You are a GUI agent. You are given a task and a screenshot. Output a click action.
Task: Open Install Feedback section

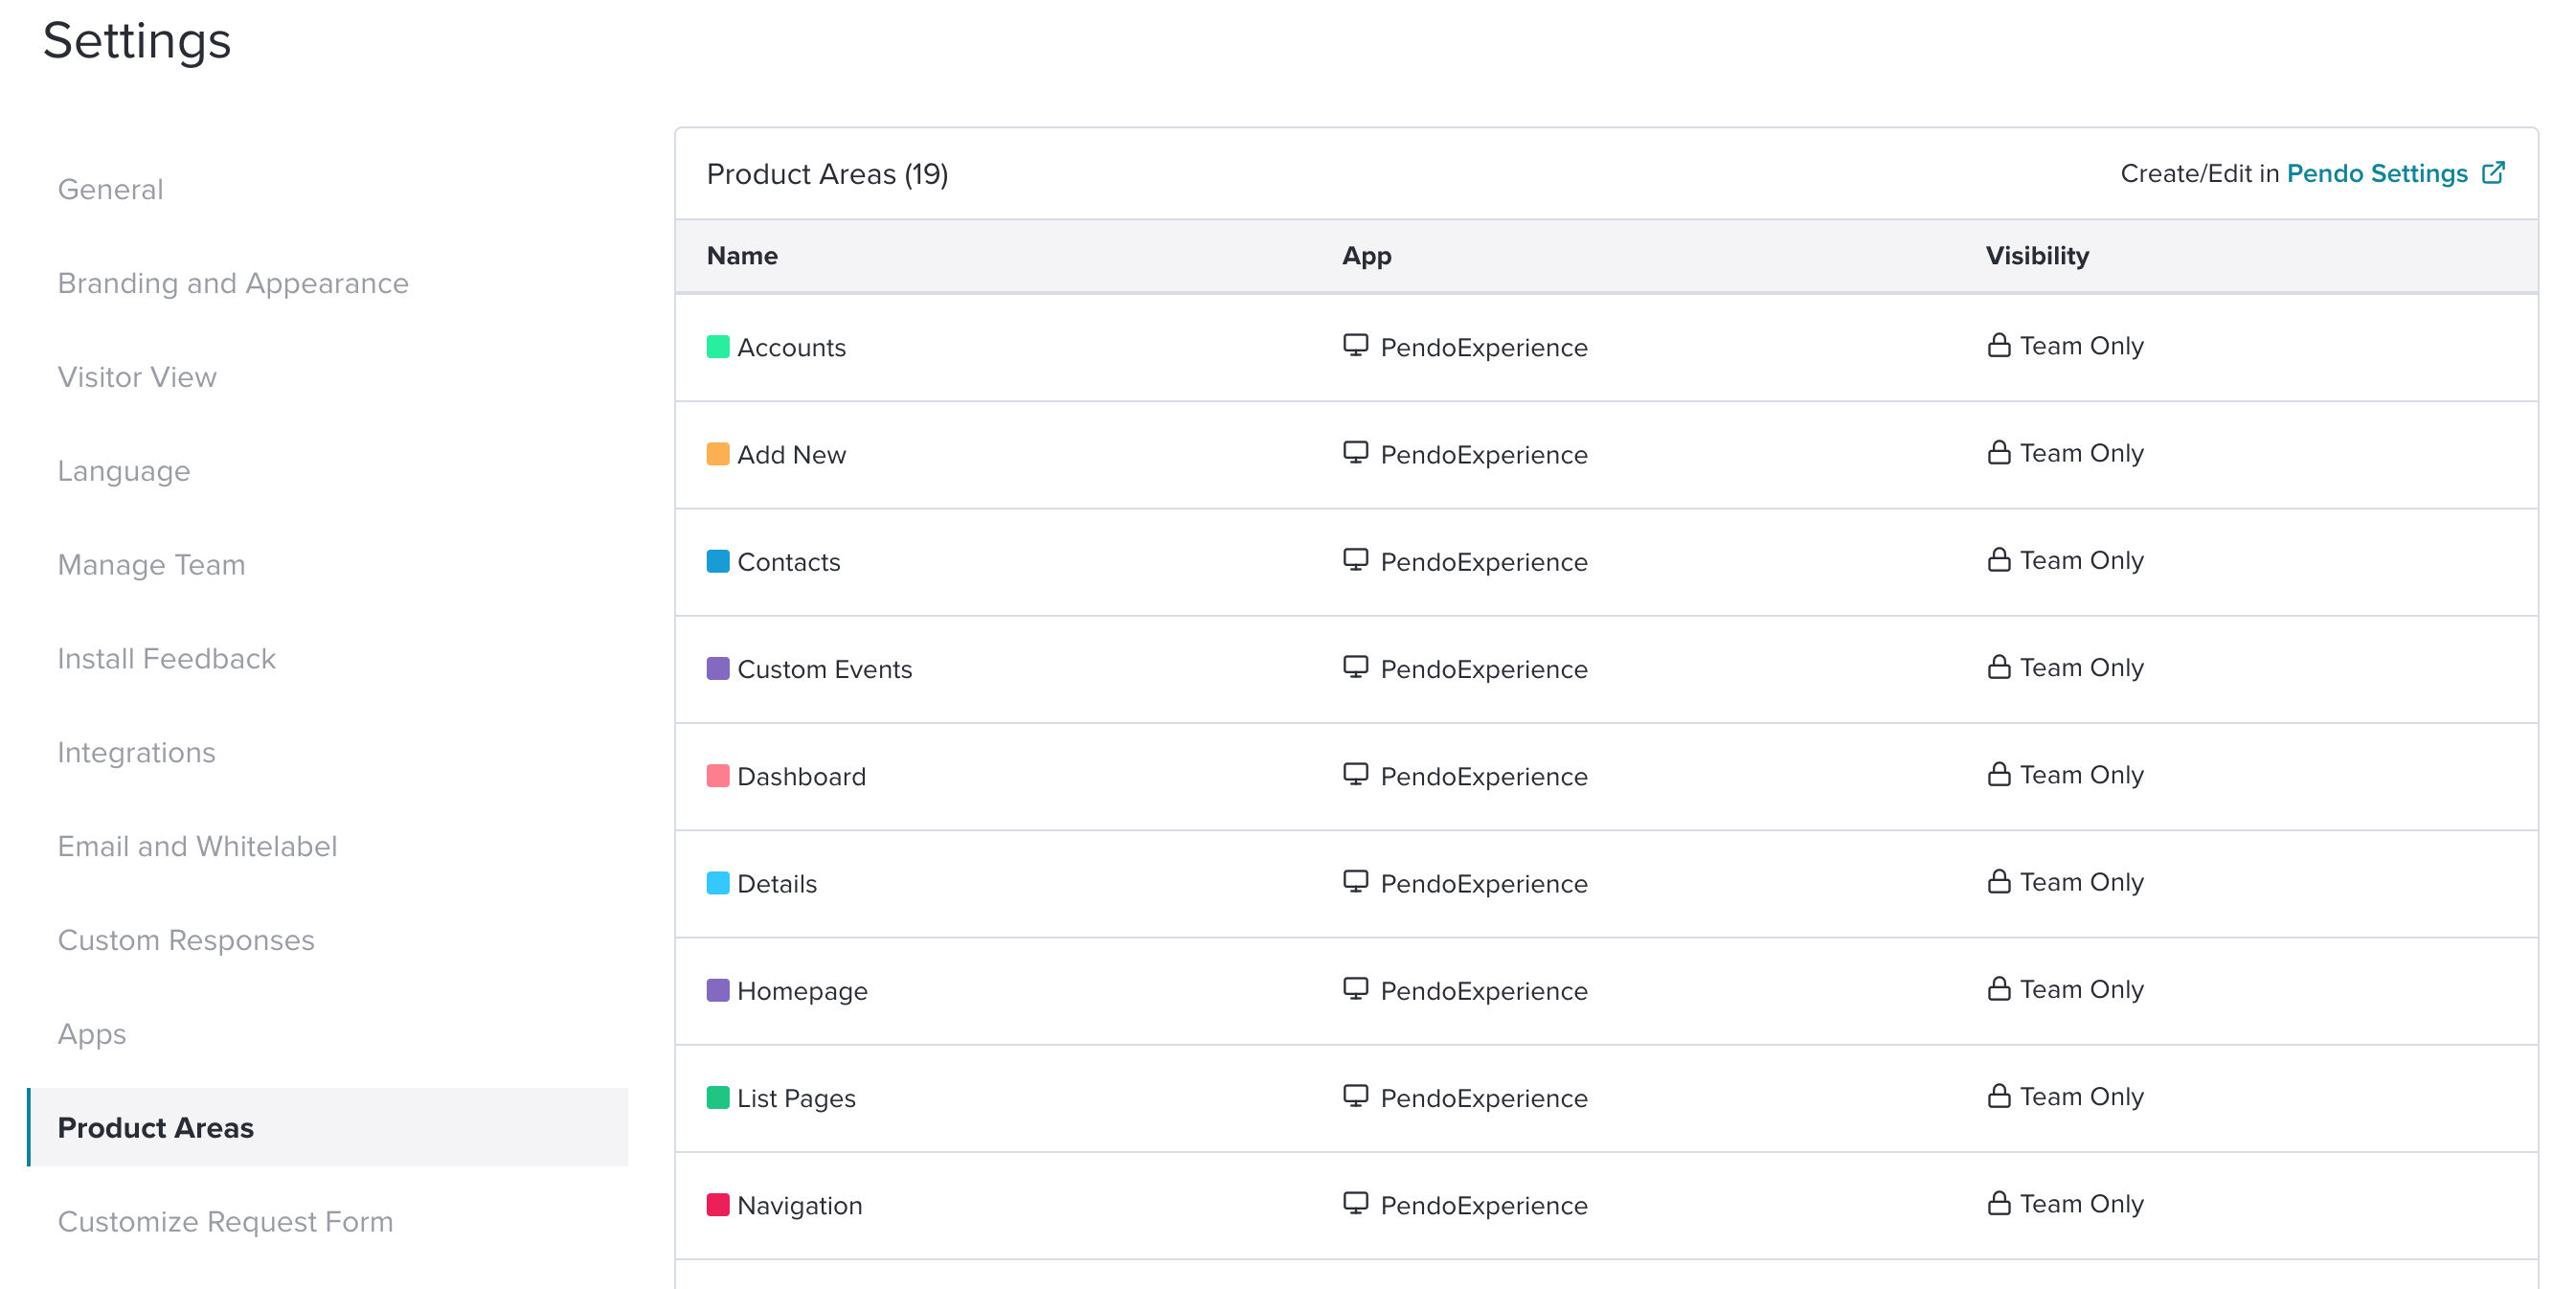[x=166, y=659]
